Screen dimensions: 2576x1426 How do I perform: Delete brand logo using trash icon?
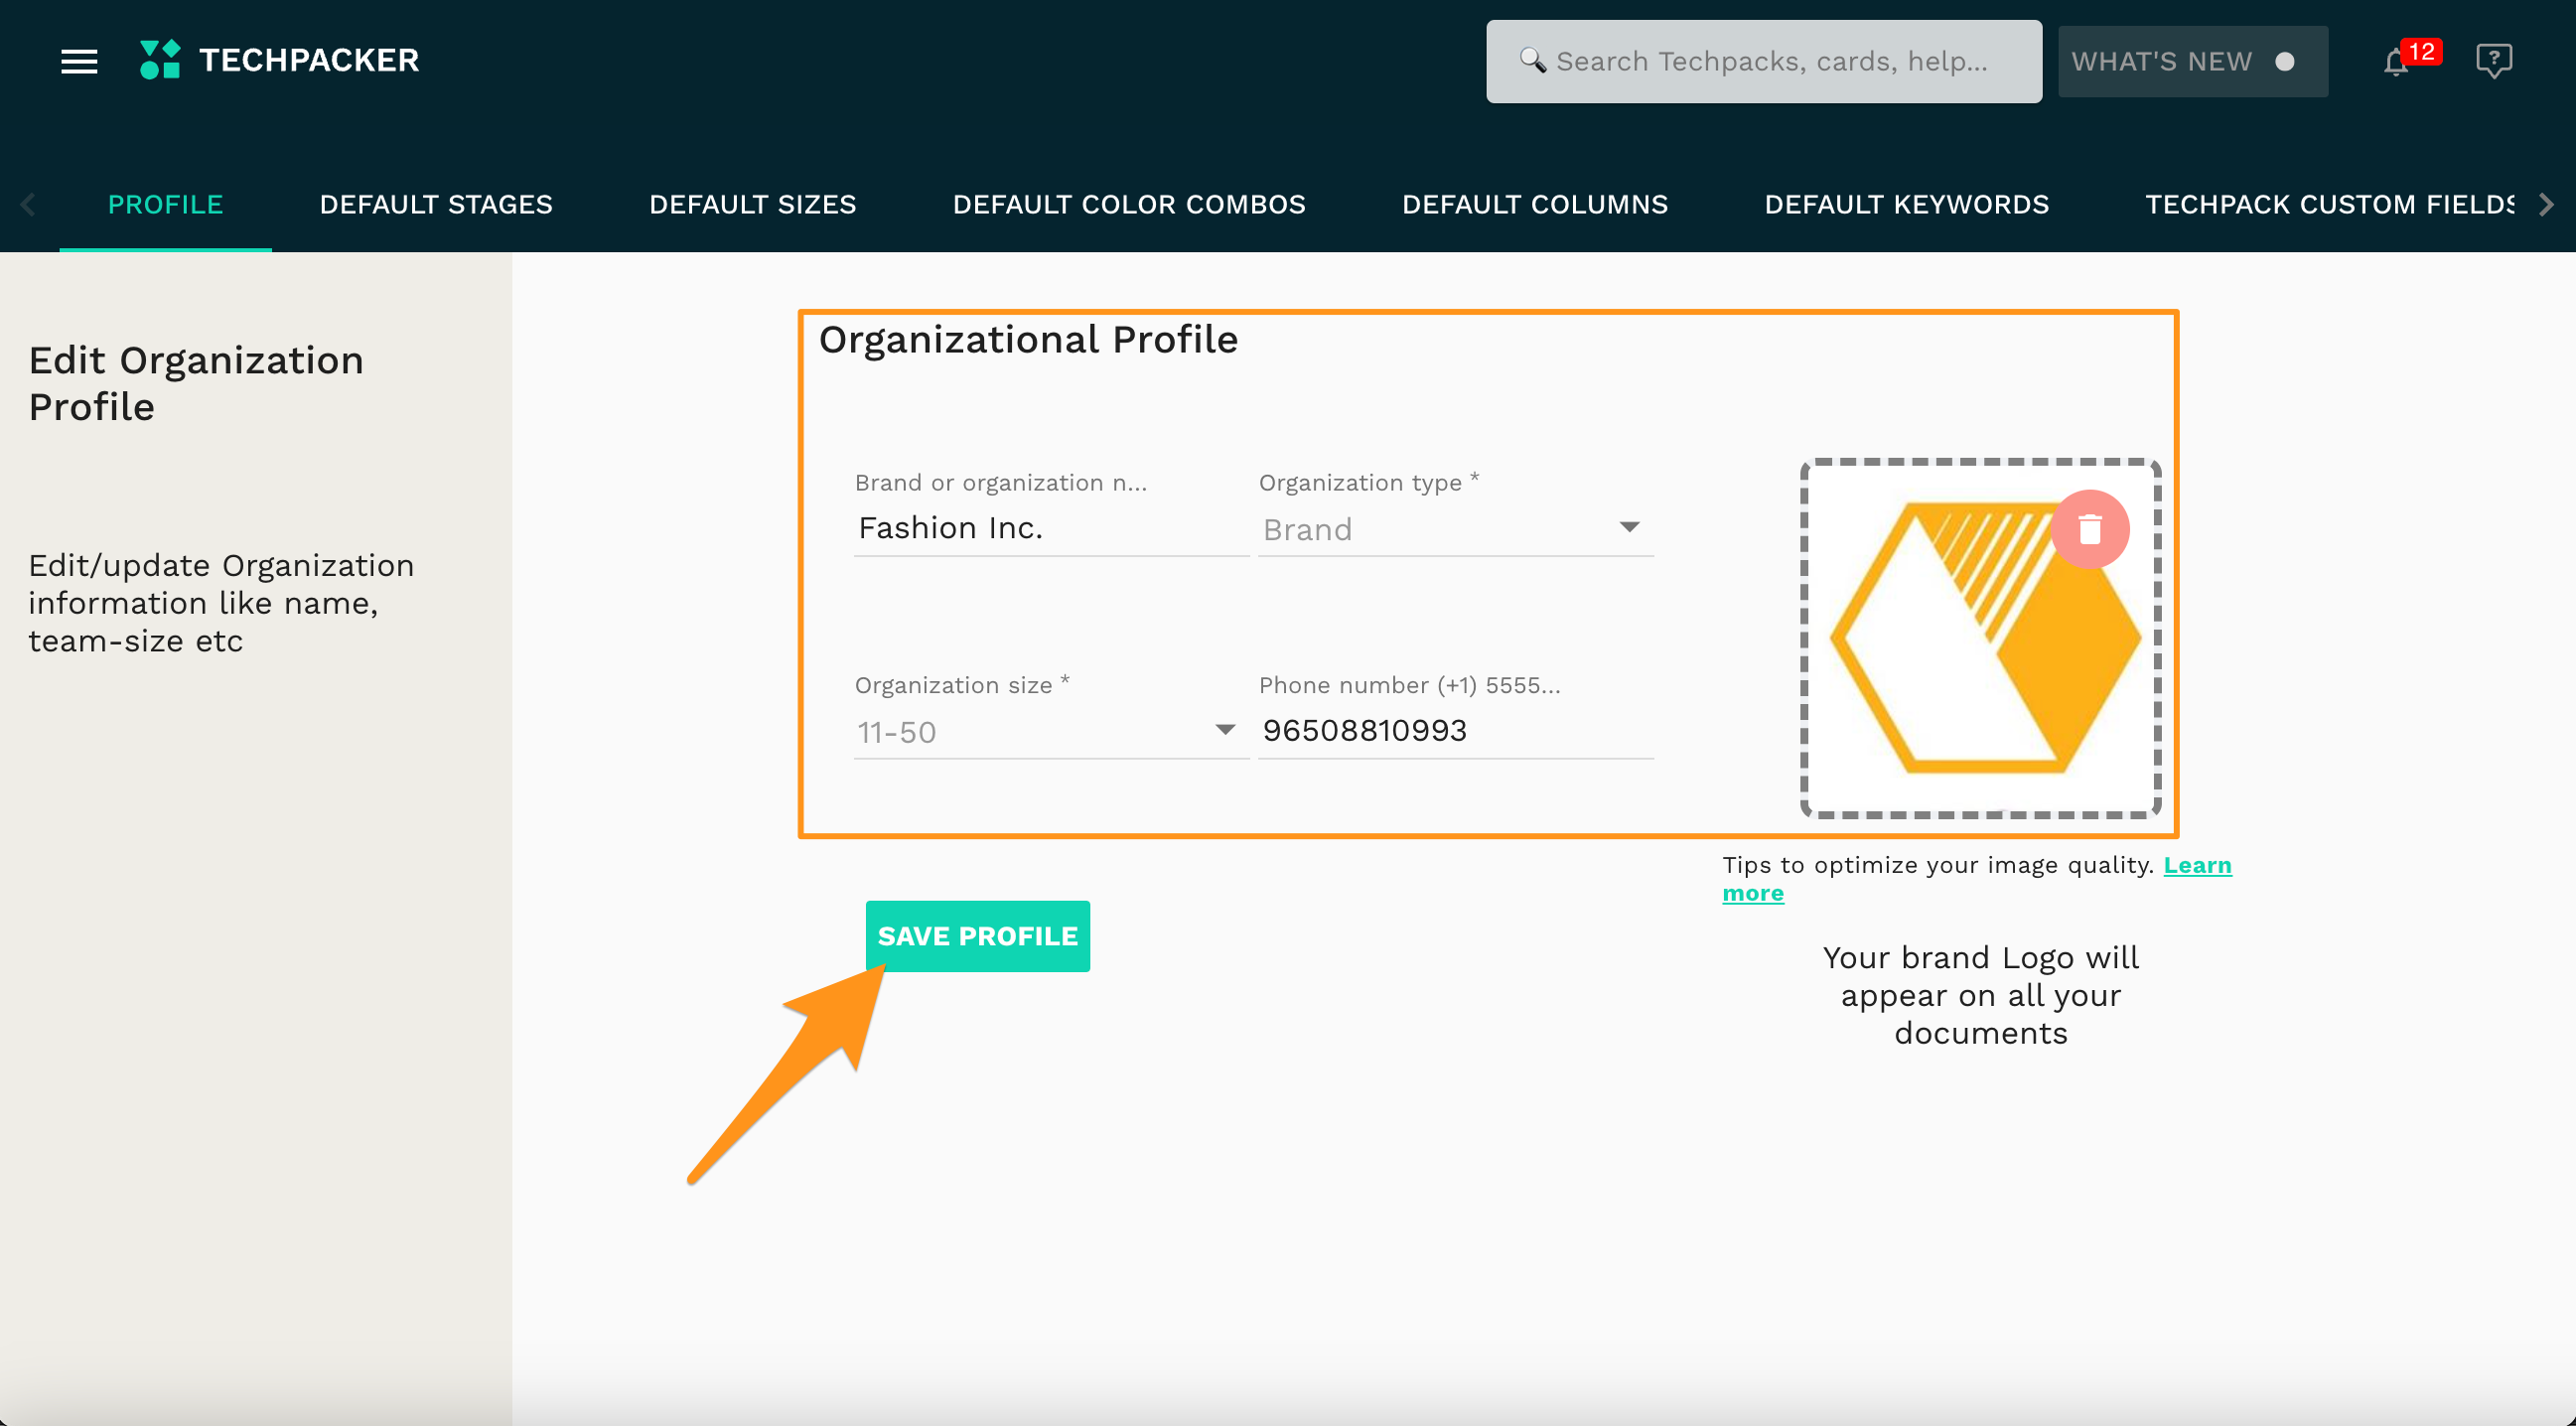pyautogui.click(x=2089, y=529)
